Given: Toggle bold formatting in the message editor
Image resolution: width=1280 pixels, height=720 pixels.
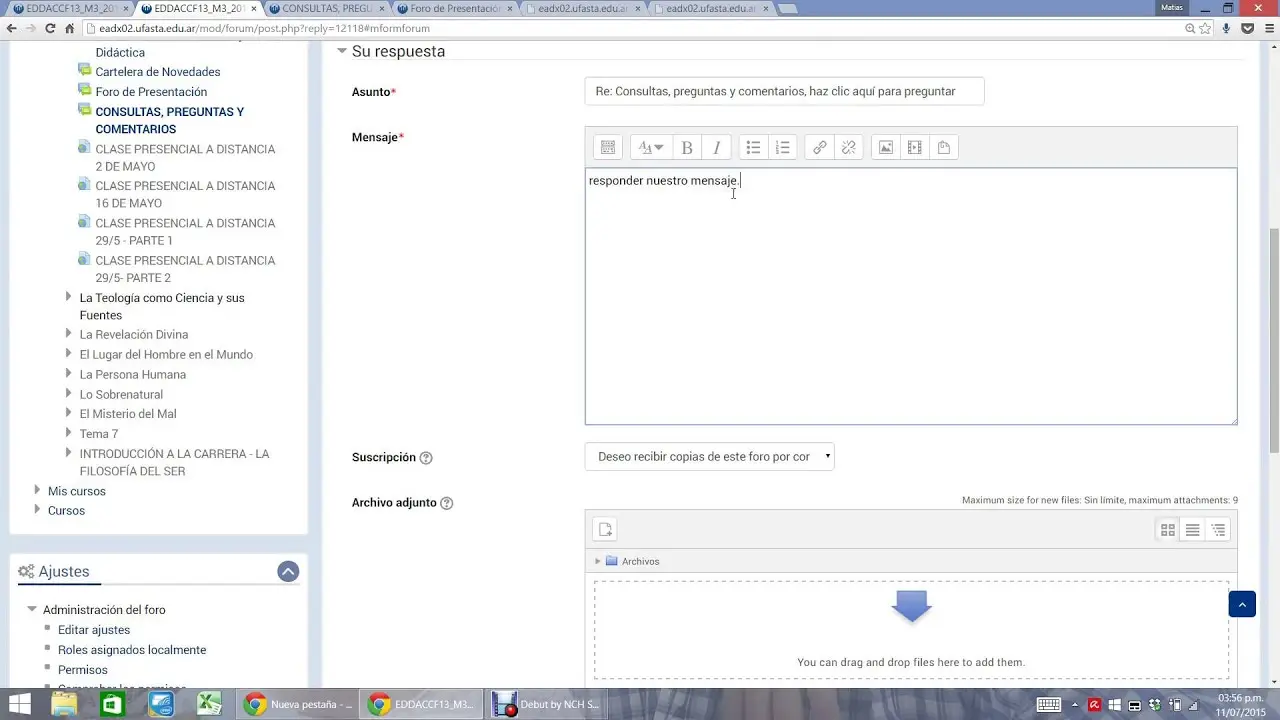Looking at the screenshot, I should (x=687, y=148).
